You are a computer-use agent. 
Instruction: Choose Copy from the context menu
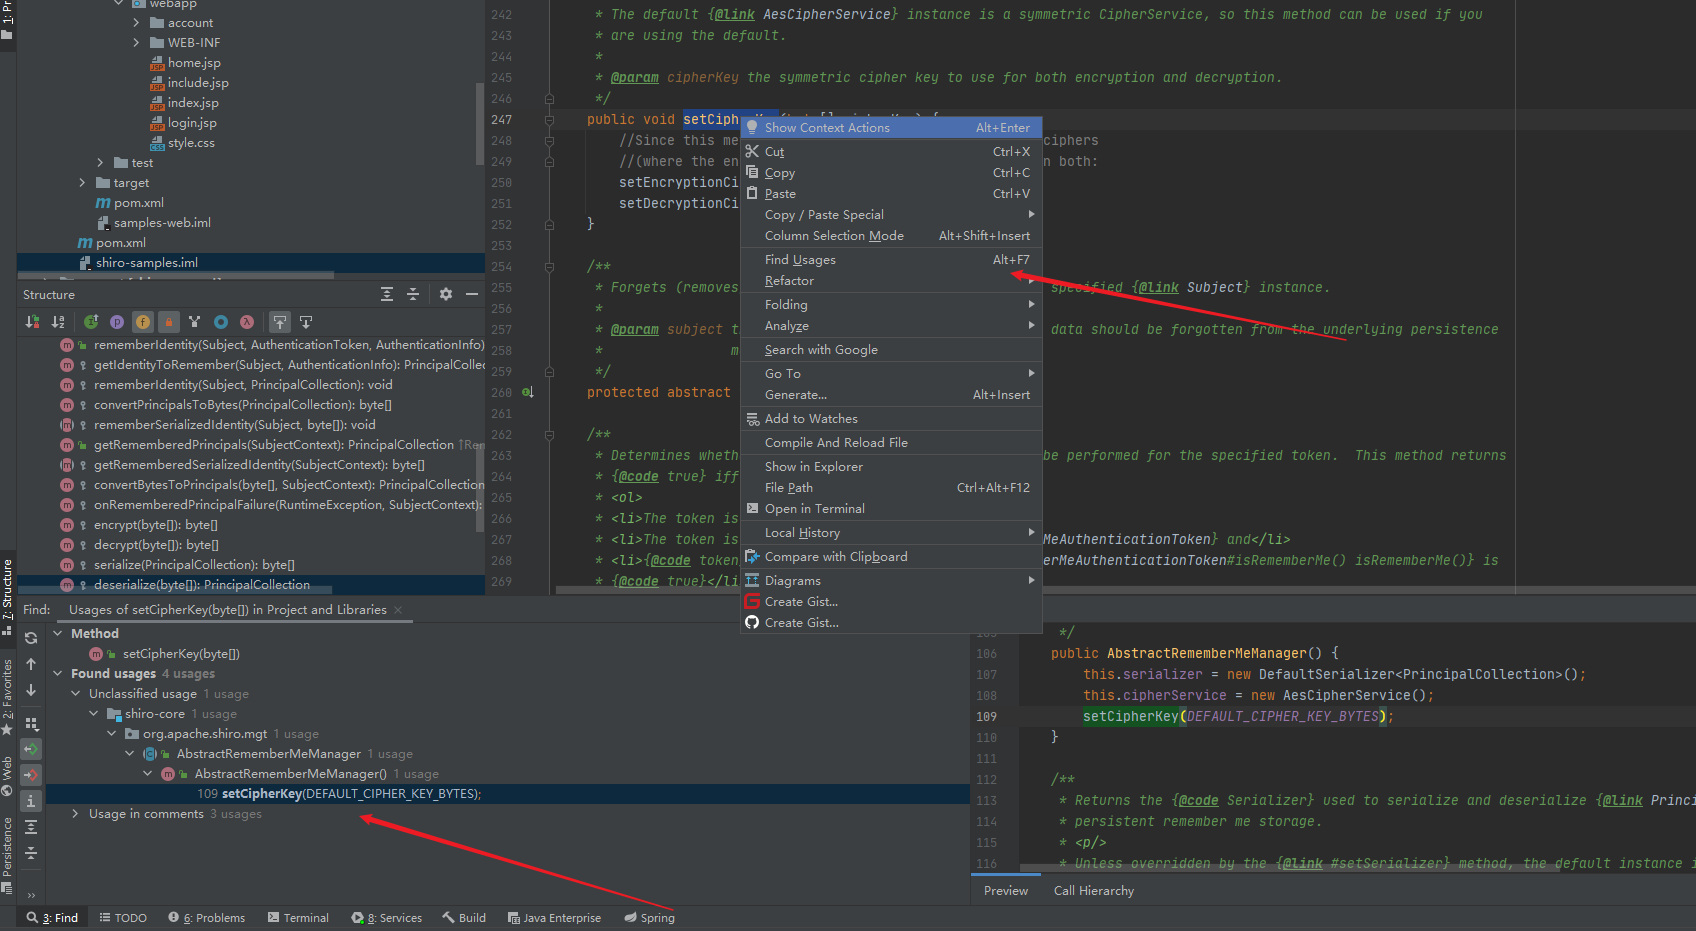coord(891,173)
